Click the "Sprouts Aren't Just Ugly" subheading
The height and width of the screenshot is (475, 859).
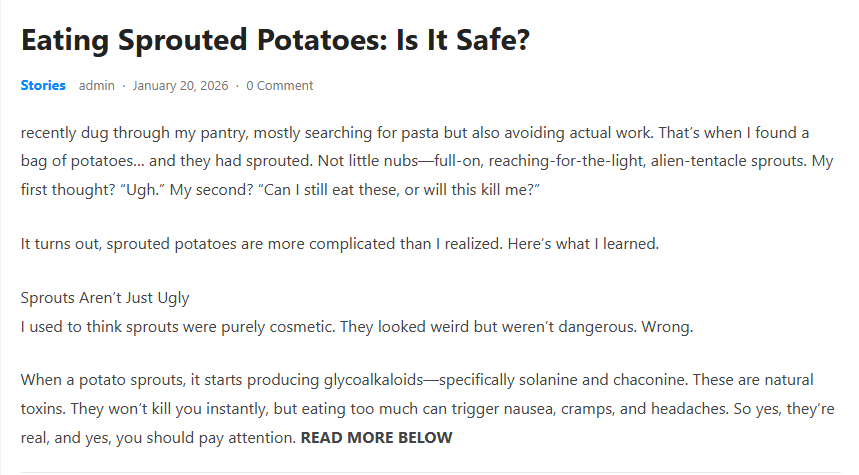[x=105, y=298]
